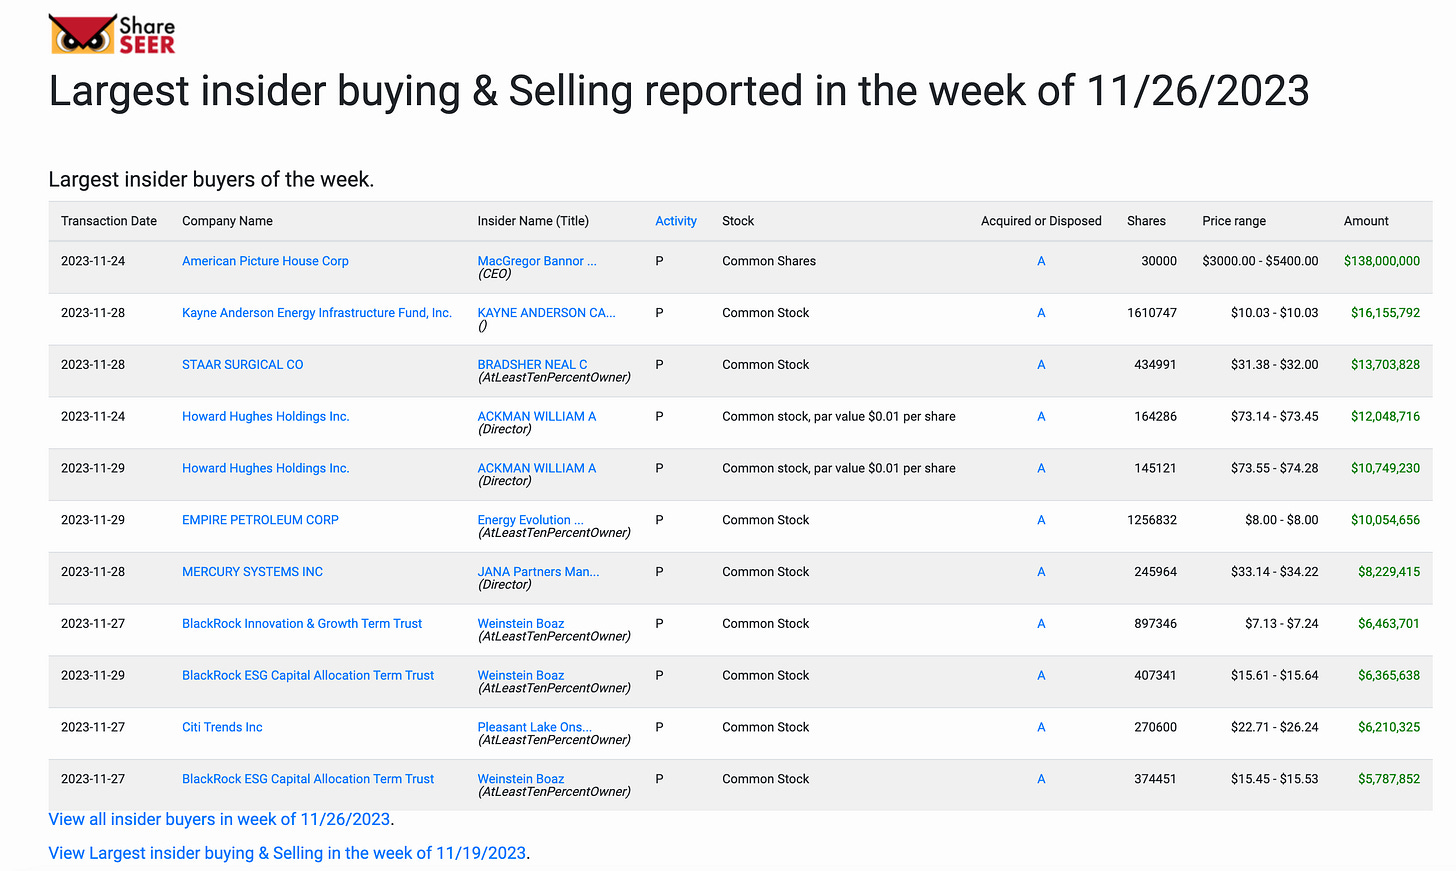Open Weinstein Boaz link in $5,787,852 row

click(x=521, y=779)
